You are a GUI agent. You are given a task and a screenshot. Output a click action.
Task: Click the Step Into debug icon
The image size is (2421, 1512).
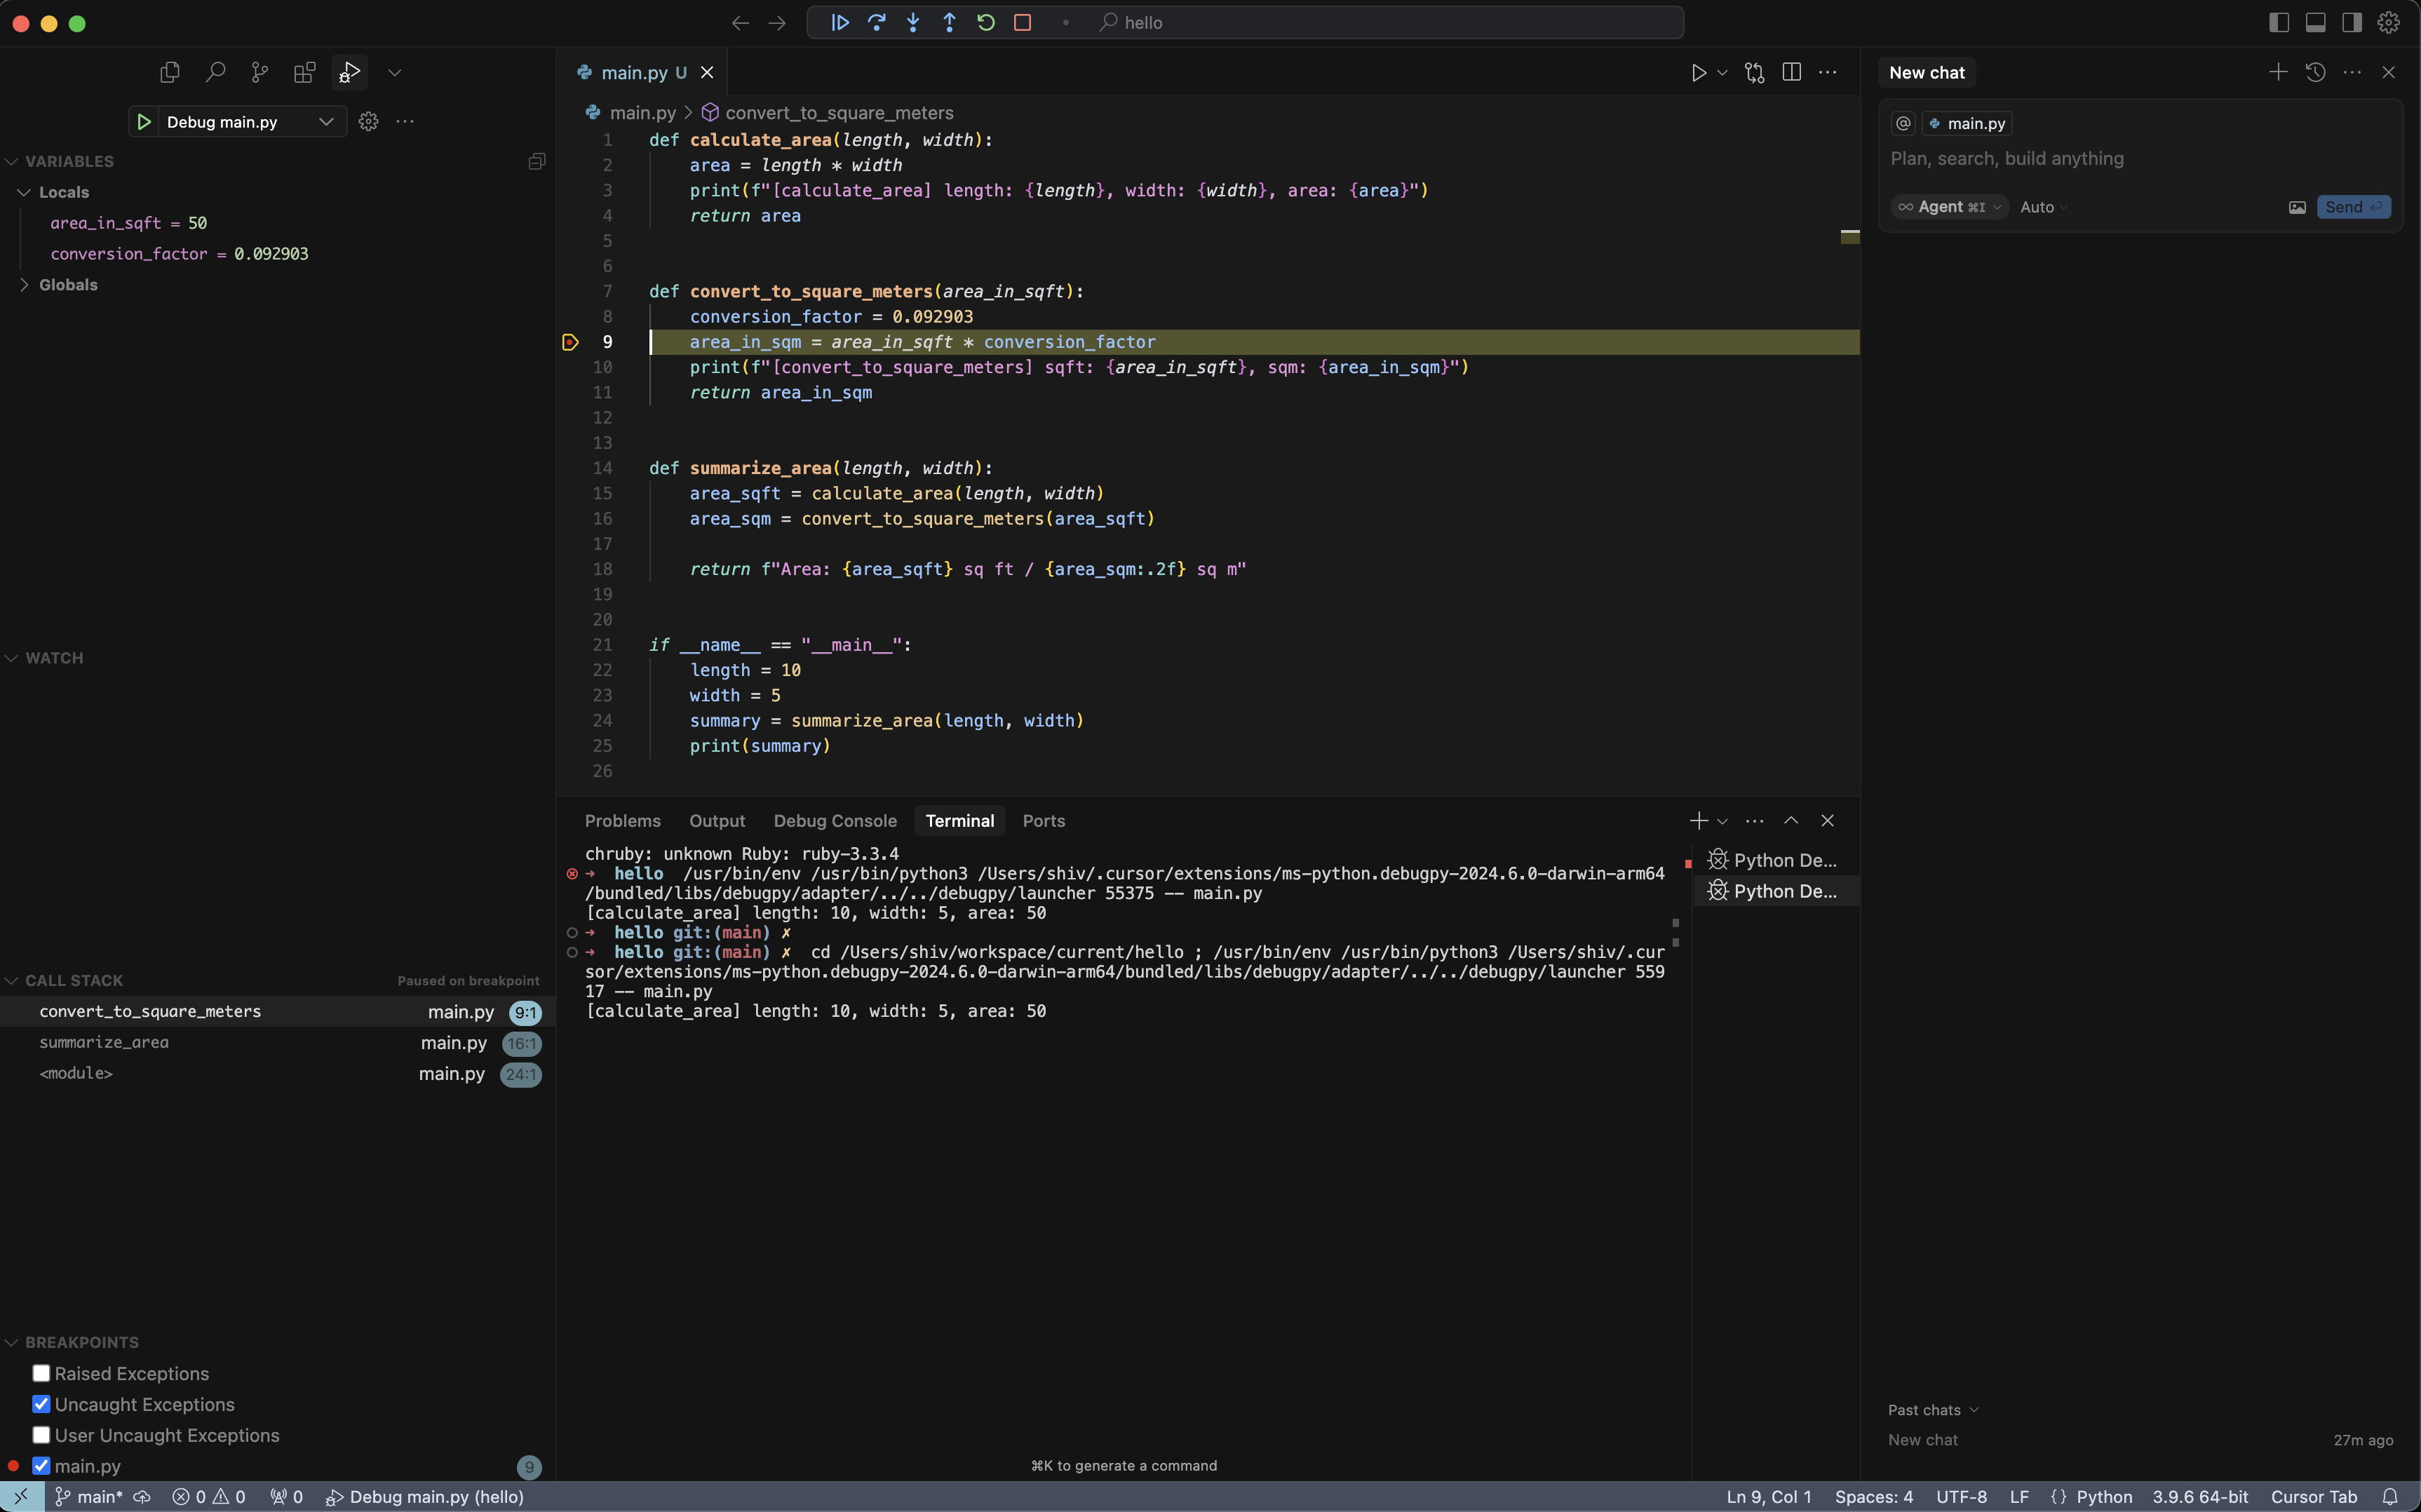913,22
